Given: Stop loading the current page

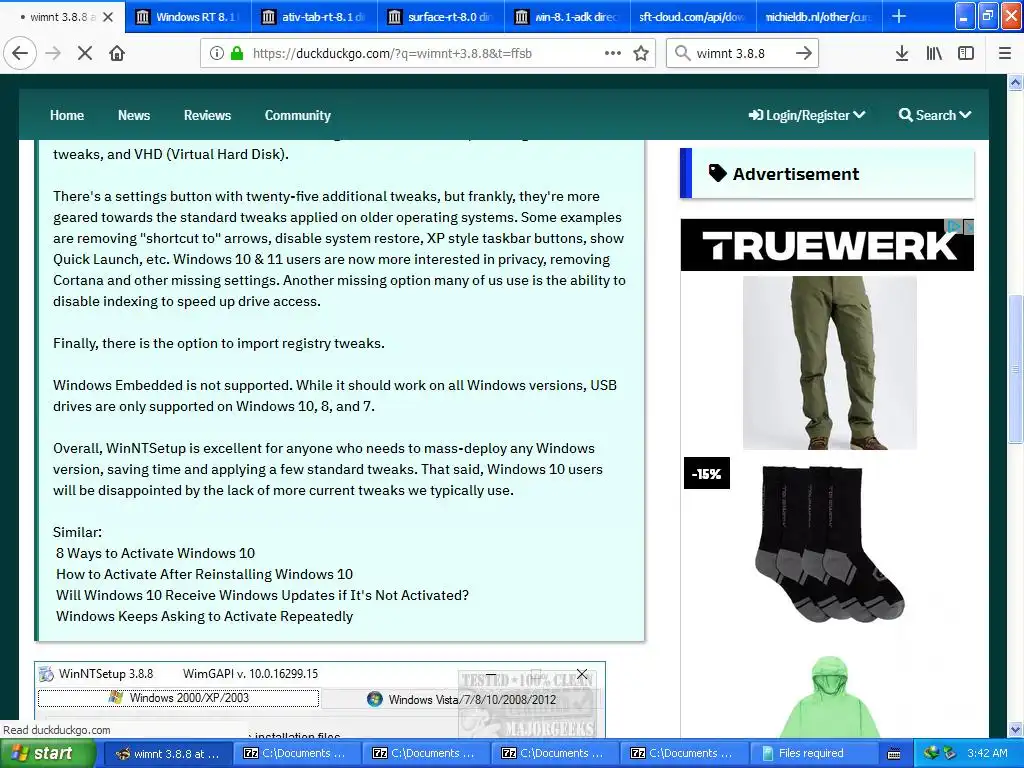Looking at the screenshot, I should click(85, 54).
